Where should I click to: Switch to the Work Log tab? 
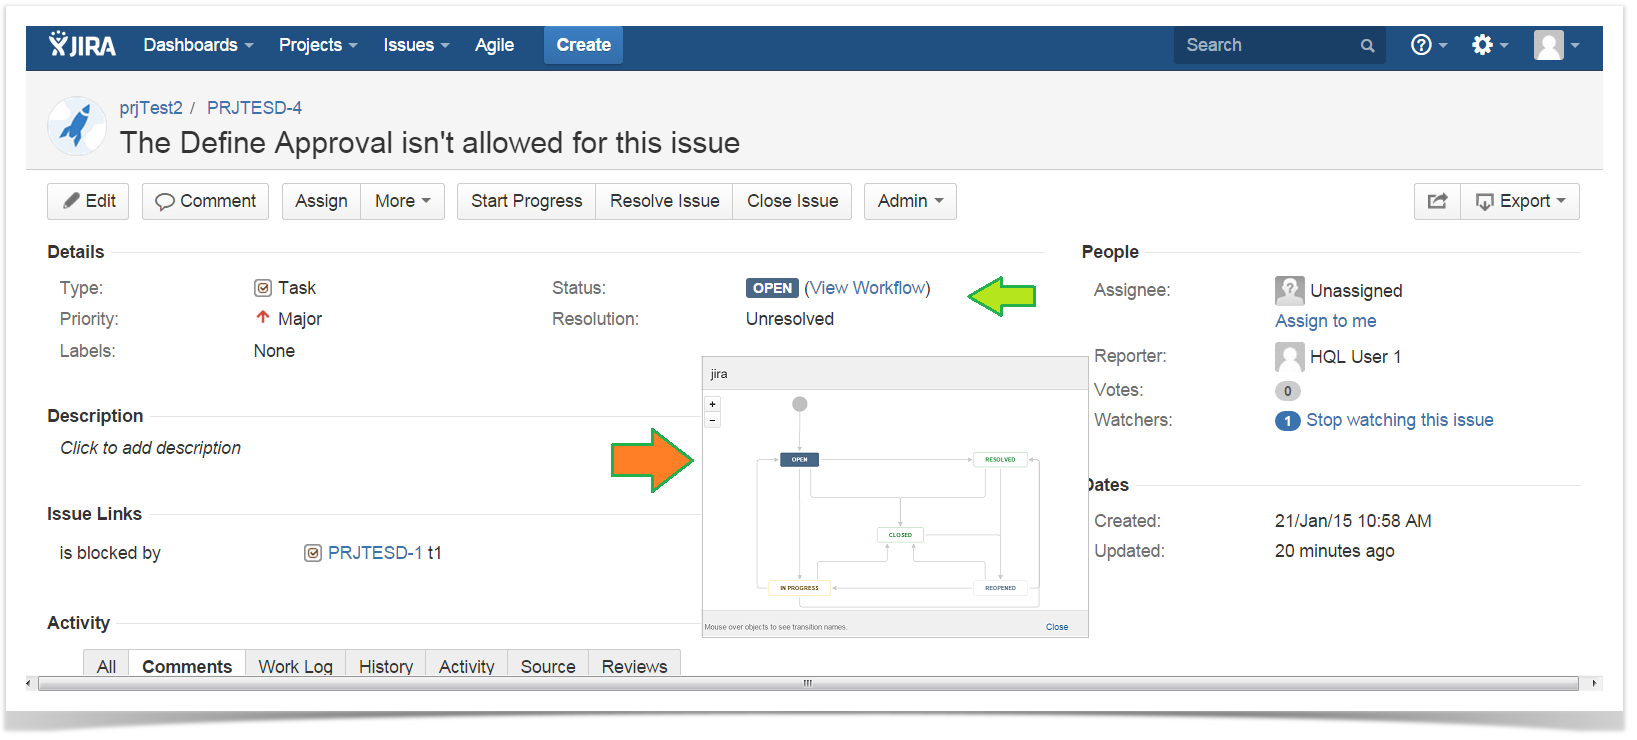click(x=295, y=666)
